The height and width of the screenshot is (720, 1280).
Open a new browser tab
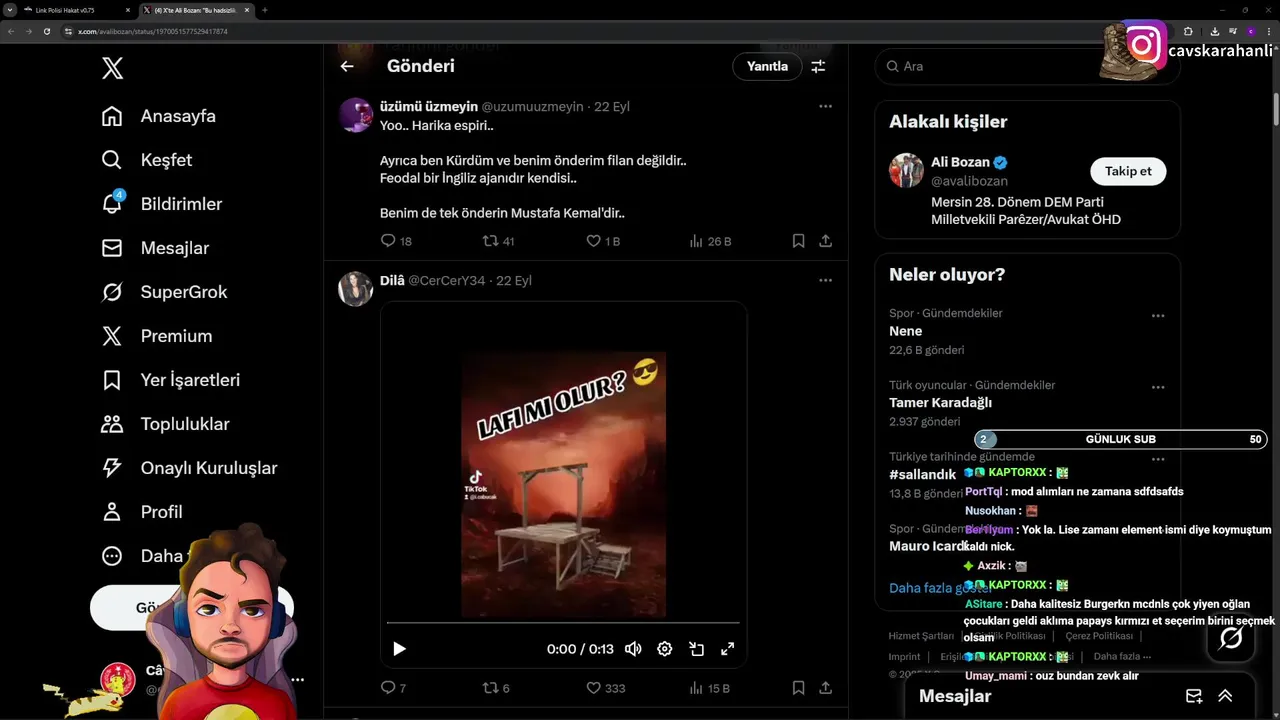tap(265, 10)
